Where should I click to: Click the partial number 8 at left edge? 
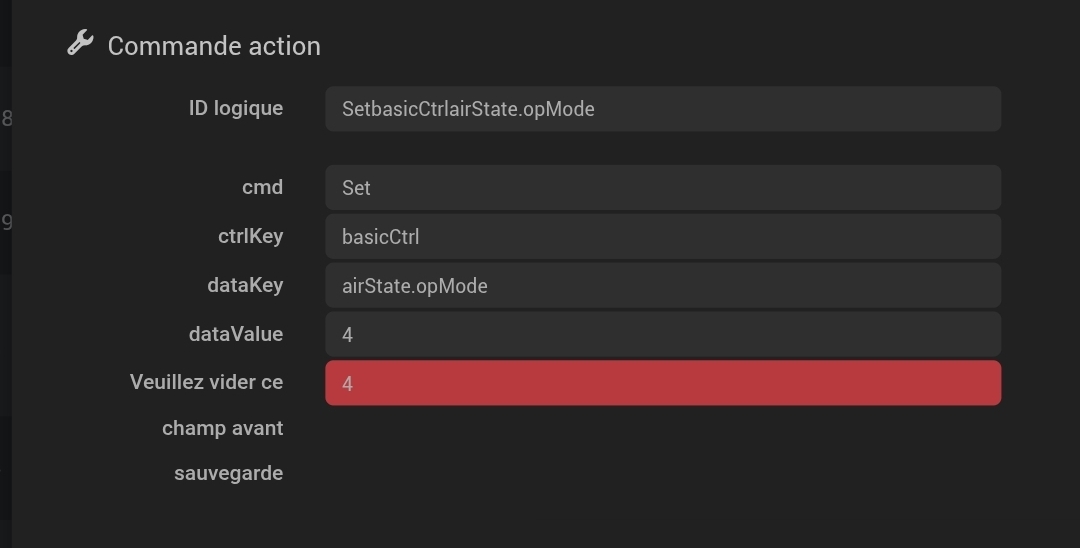(7, 118)
